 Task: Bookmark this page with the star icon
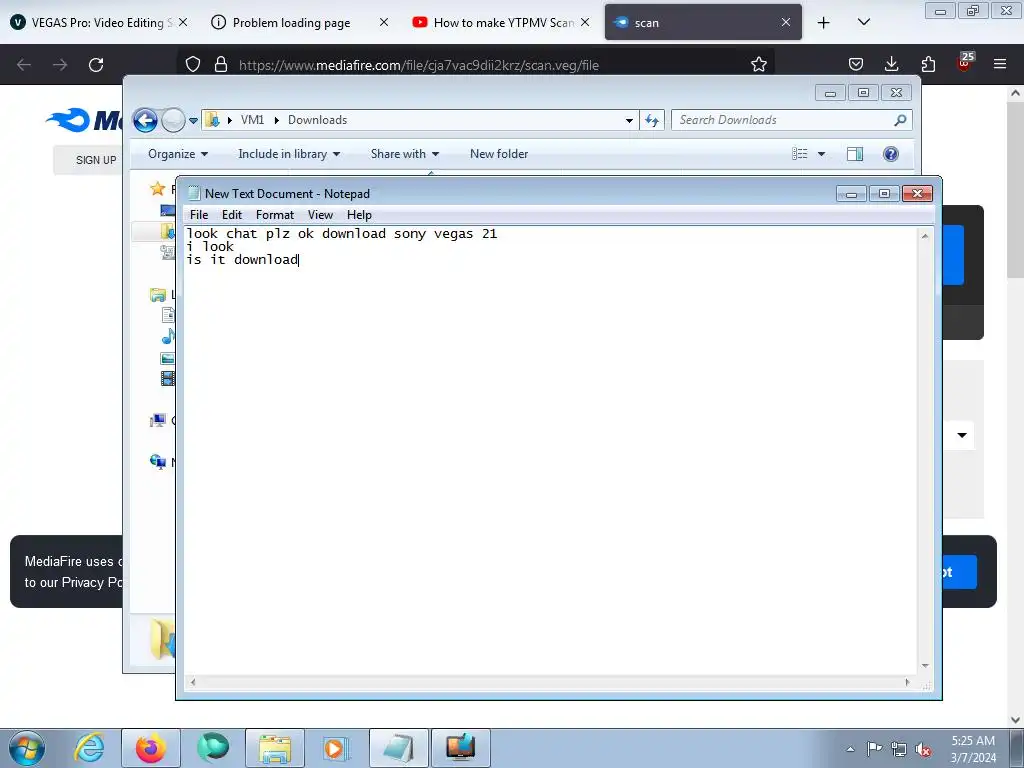click(759, 64)
